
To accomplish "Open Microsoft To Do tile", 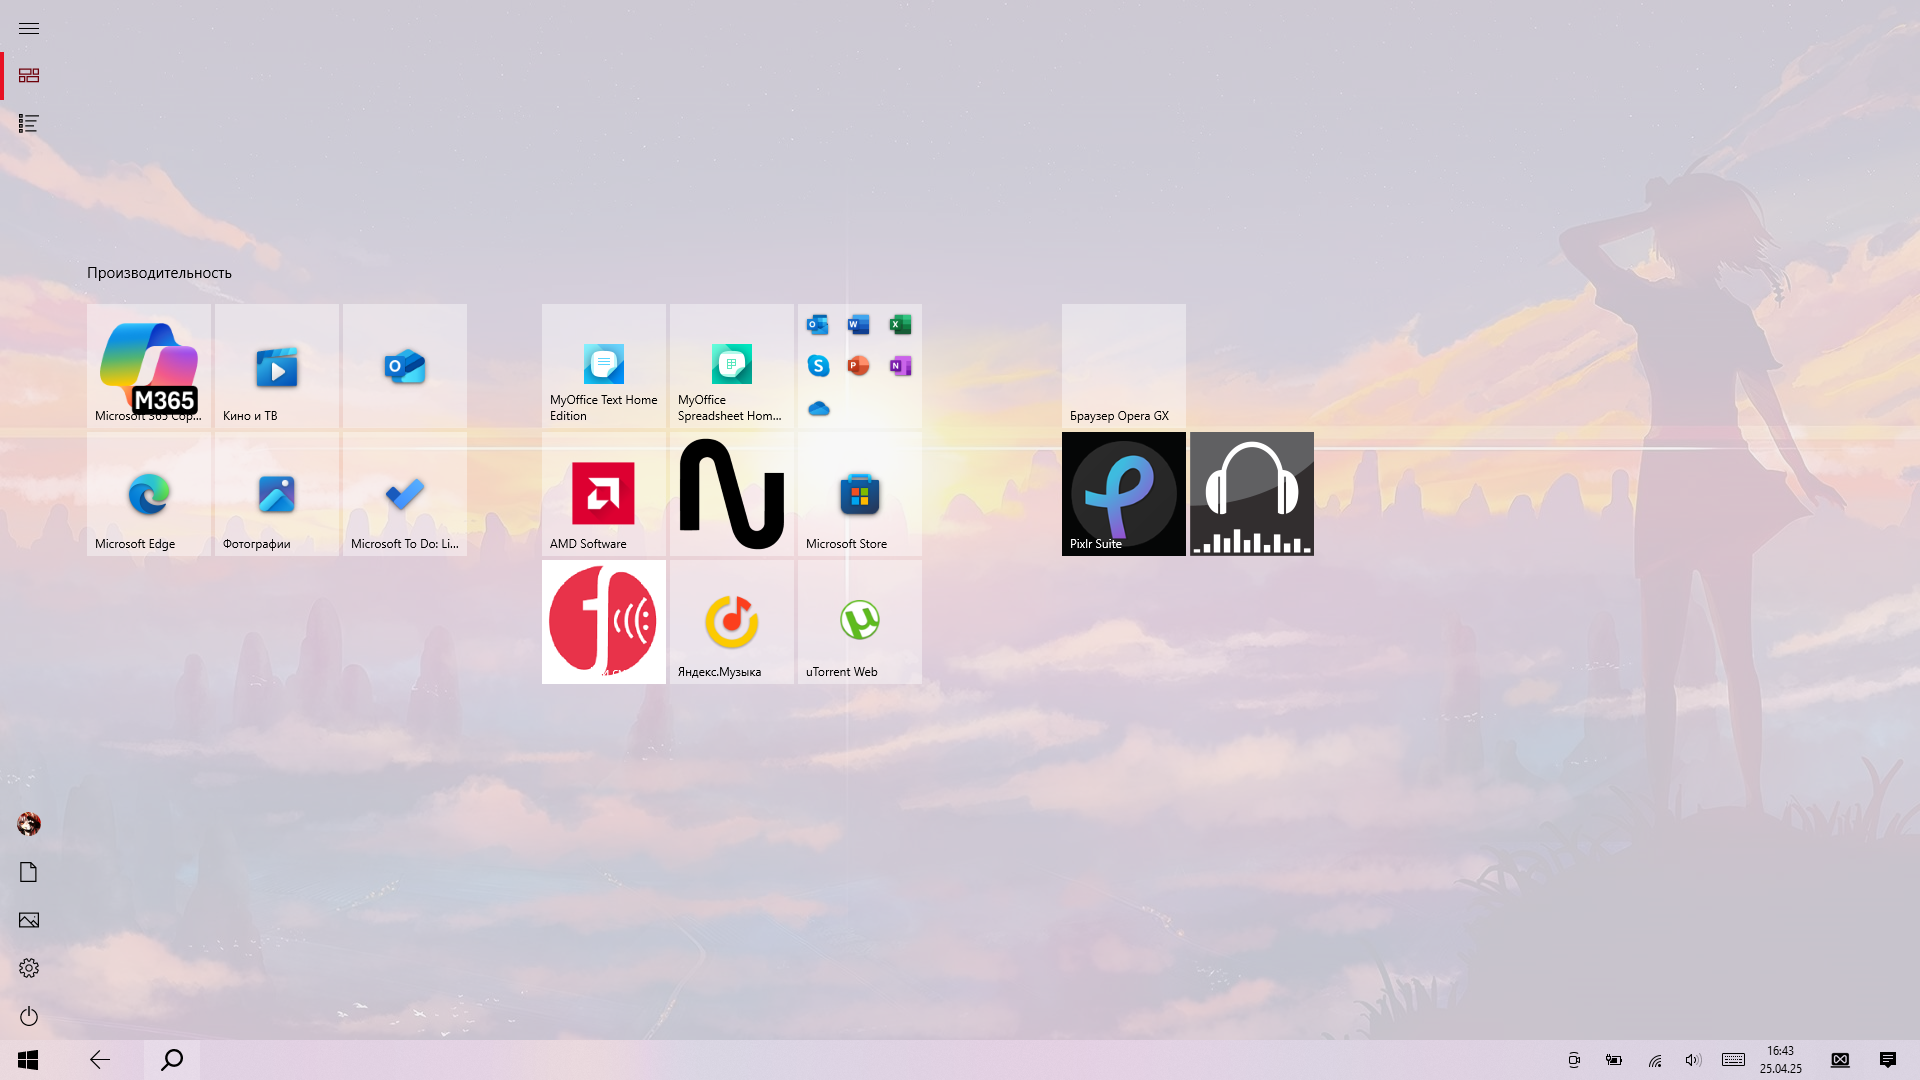I will (405, 494).
